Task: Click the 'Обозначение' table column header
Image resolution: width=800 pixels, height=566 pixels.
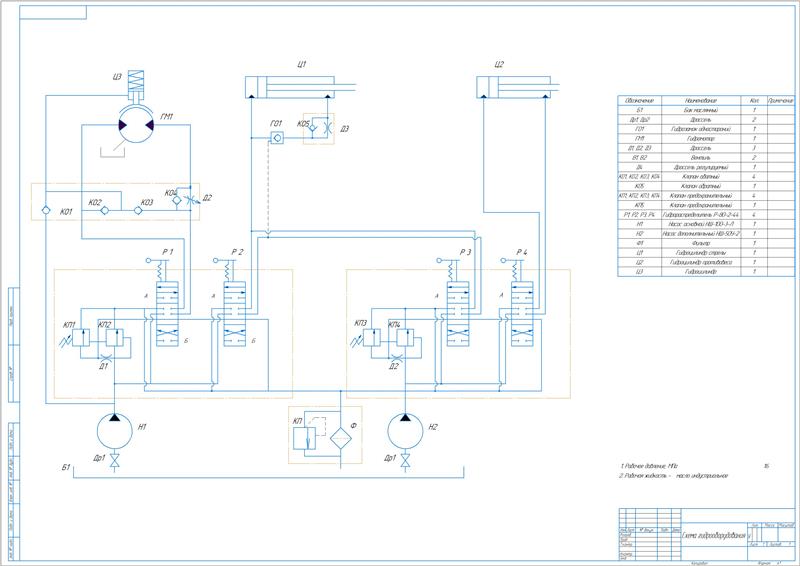Action: pos(639,101)
